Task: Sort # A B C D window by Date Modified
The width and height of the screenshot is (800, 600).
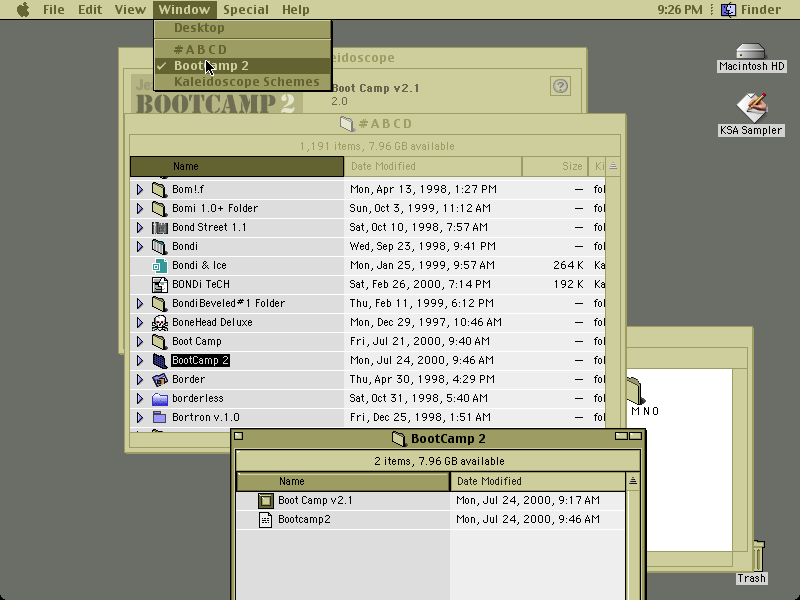Action: [x=433, y=166]
